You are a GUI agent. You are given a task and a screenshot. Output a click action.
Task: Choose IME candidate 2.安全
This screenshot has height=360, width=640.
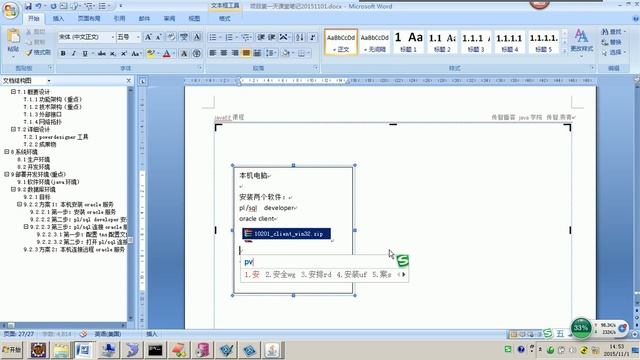click(280, 274)
